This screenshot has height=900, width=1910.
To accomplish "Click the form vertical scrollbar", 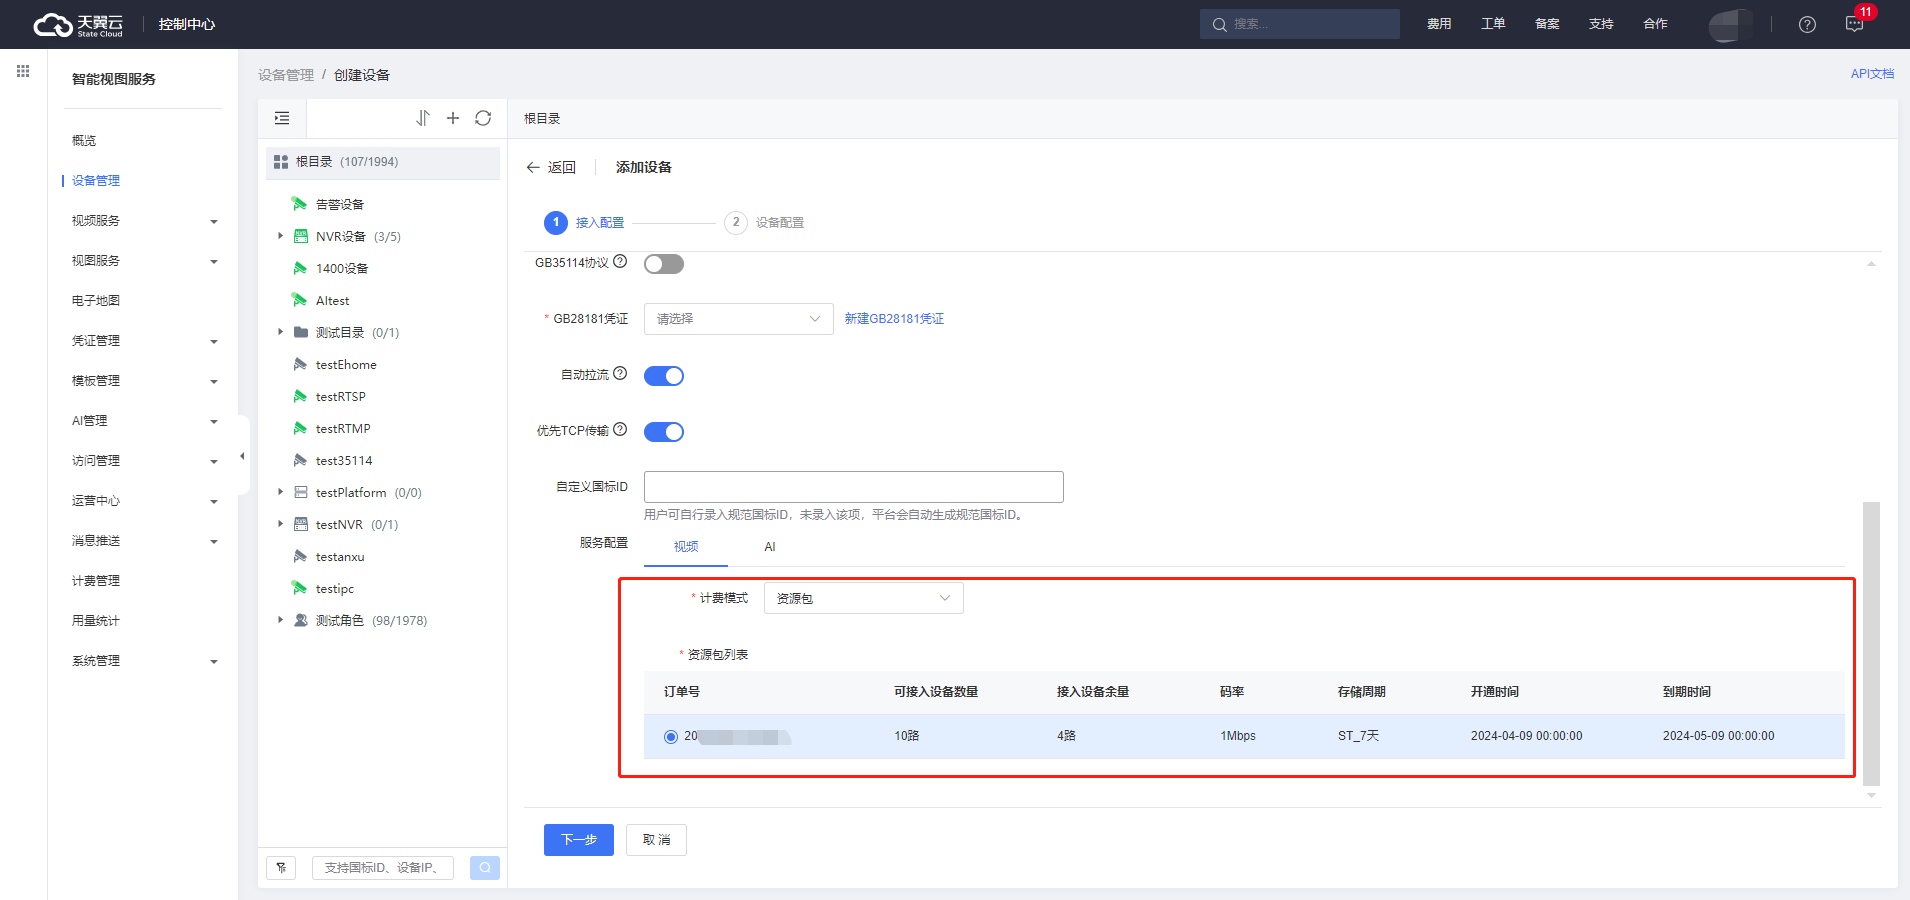I will pyautogui.click(x=1871, y=644).
